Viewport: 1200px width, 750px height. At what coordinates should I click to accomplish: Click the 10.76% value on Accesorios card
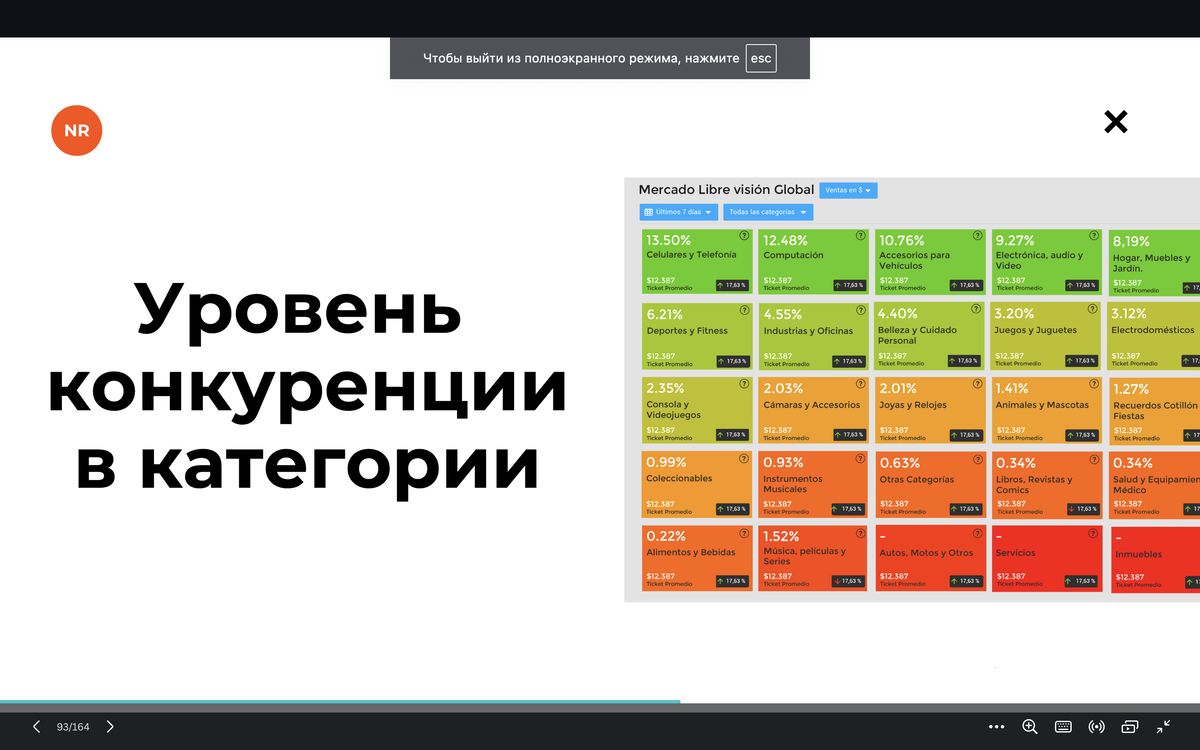coord(901,241)
